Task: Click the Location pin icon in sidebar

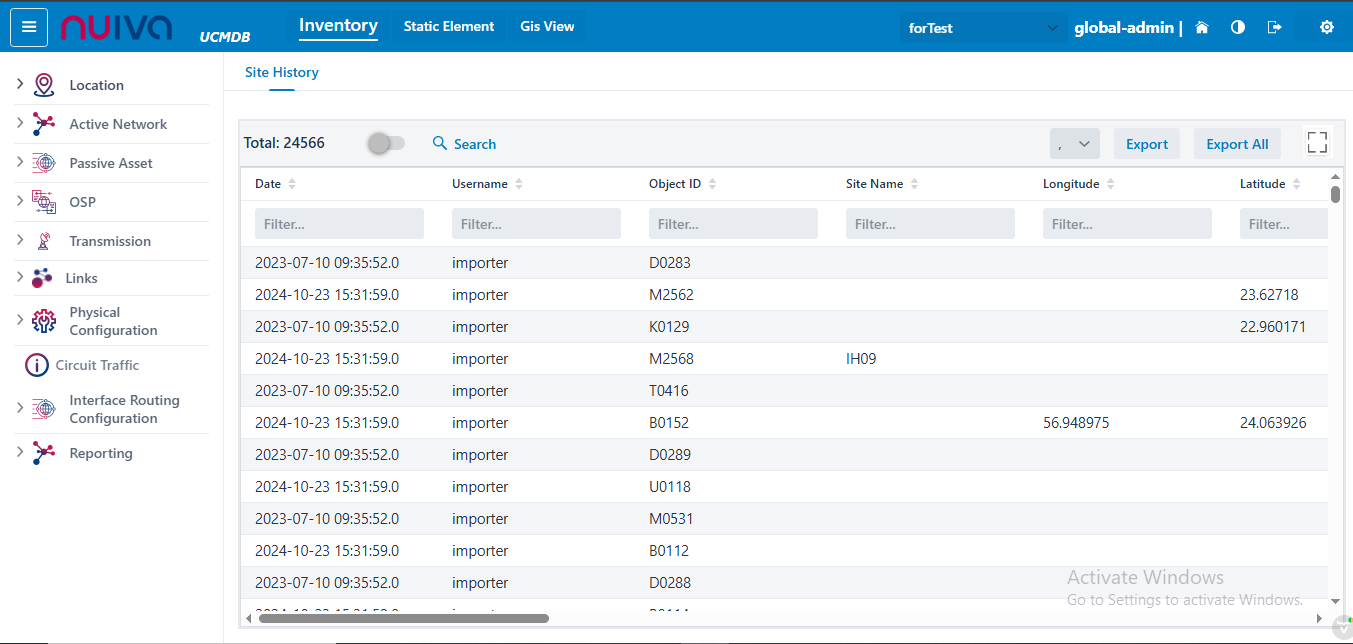Action: coord(44,85)
